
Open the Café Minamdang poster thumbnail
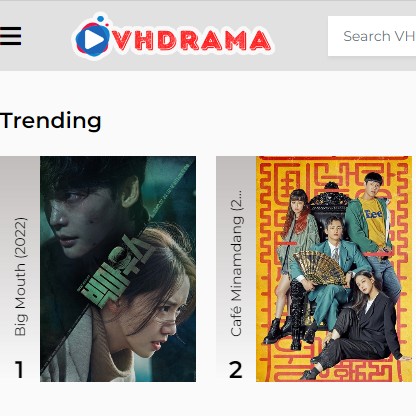pos(334,269)
